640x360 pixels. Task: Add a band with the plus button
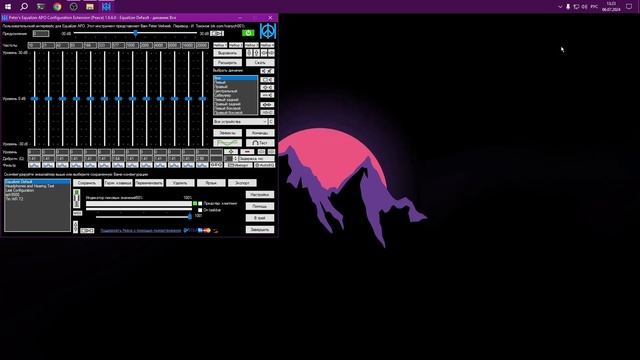231,152
